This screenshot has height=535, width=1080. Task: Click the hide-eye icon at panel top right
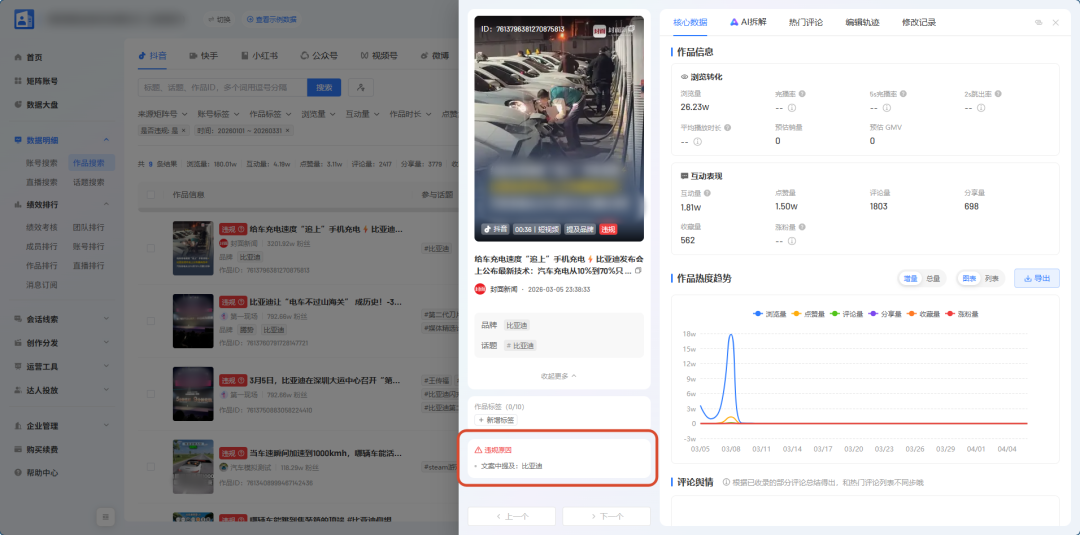coord(1038,23)
